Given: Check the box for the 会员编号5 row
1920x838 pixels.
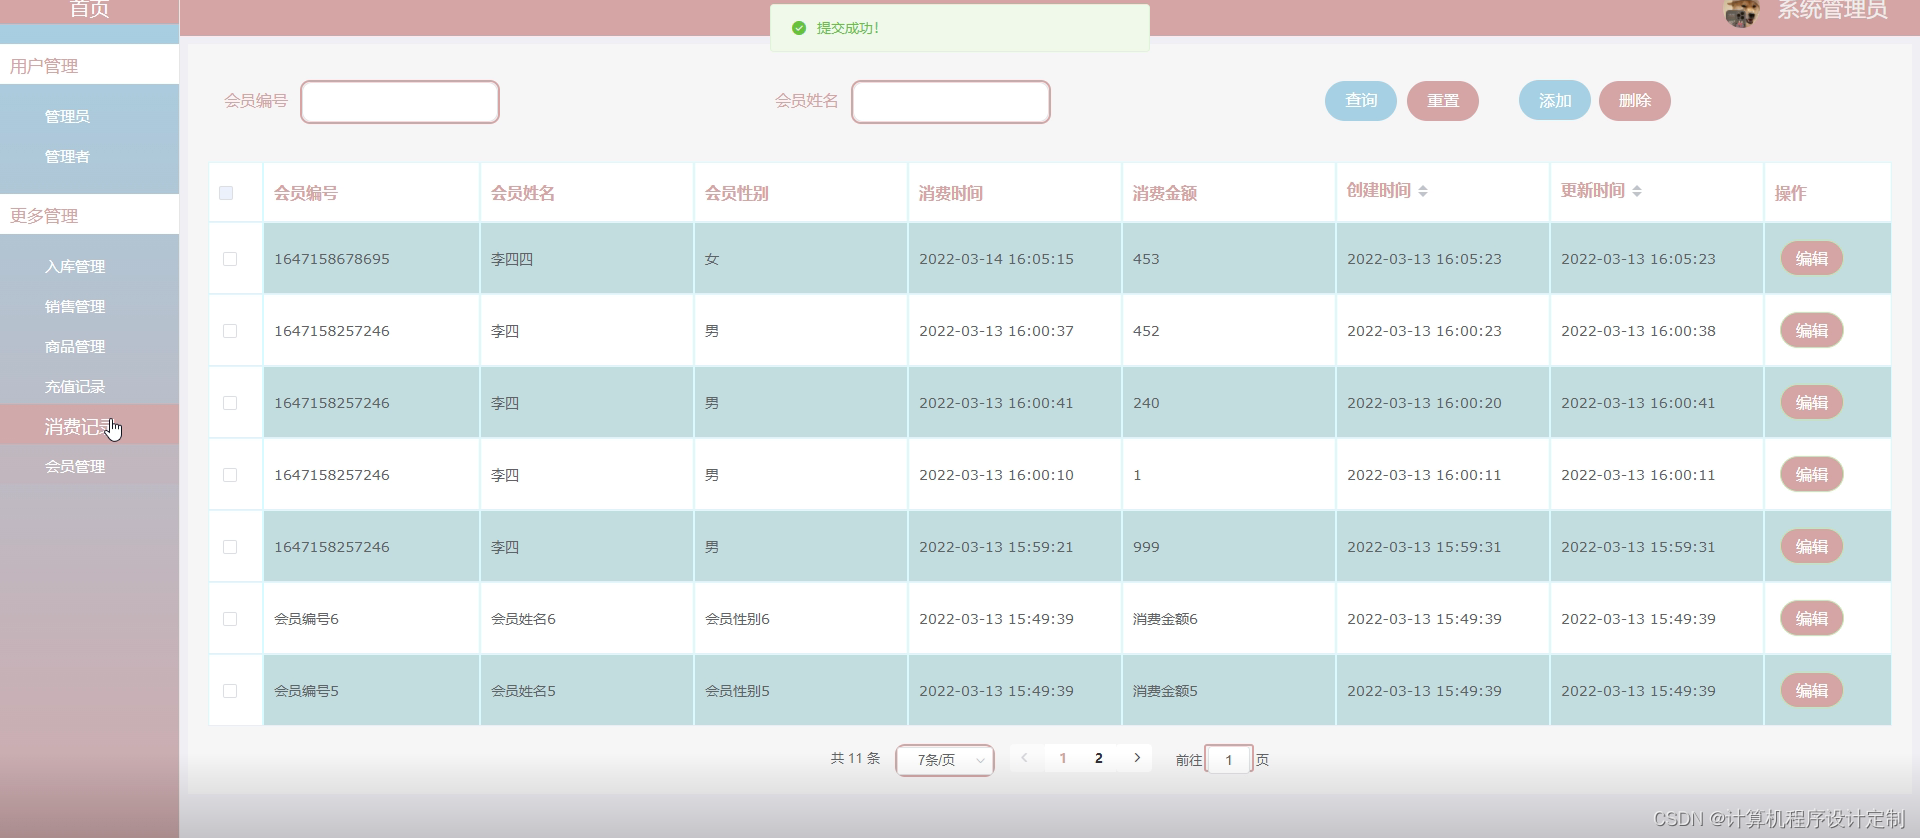Looking at the screenshot, I should click(x=230, y=691).
